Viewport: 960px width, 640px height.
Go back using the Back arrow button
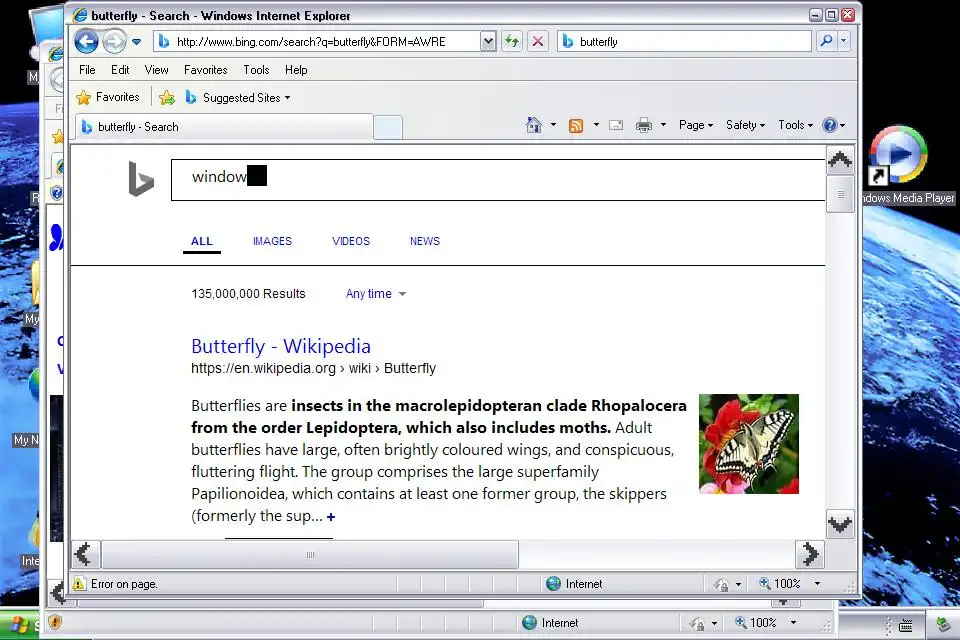[x=86, y=42]
